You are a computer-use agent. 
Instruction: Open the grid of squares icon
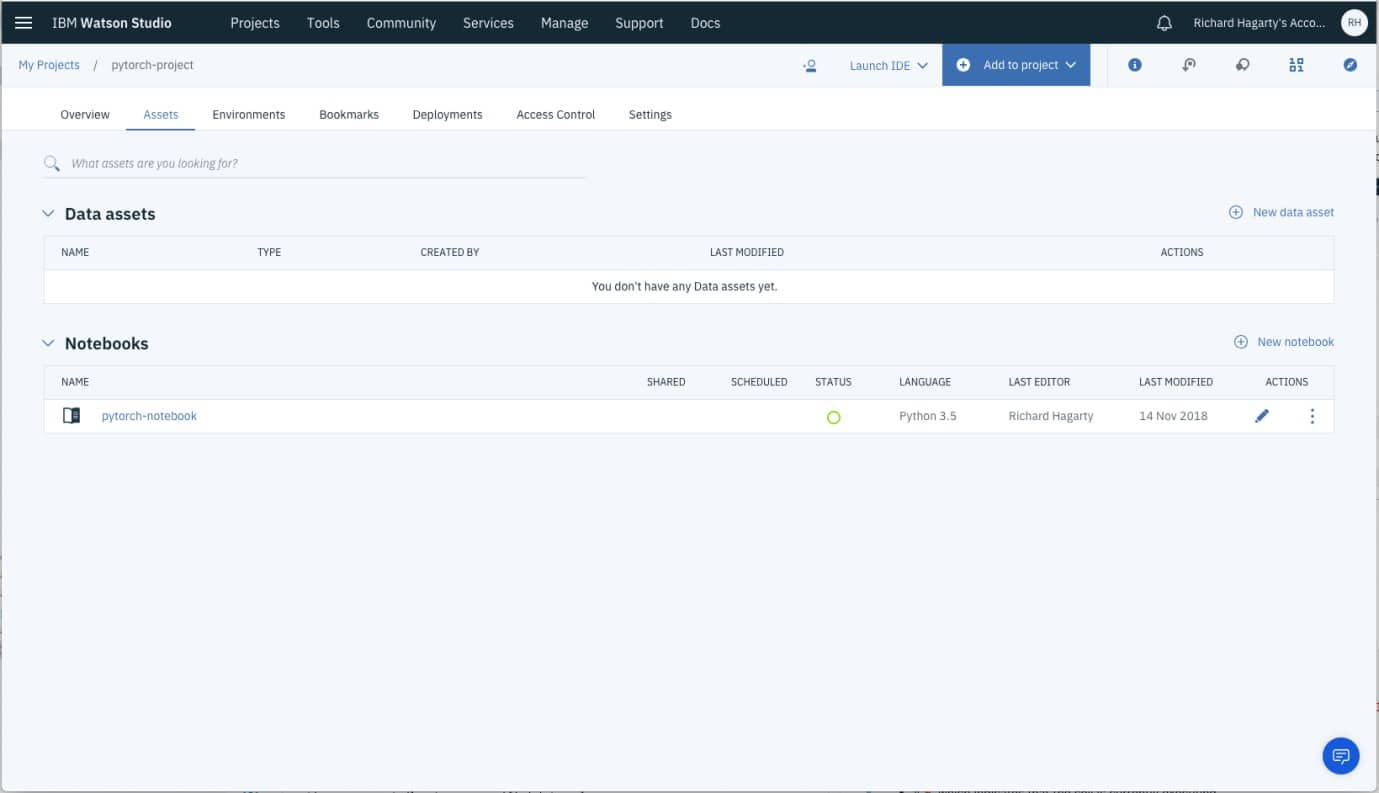tap(1296, 65)
